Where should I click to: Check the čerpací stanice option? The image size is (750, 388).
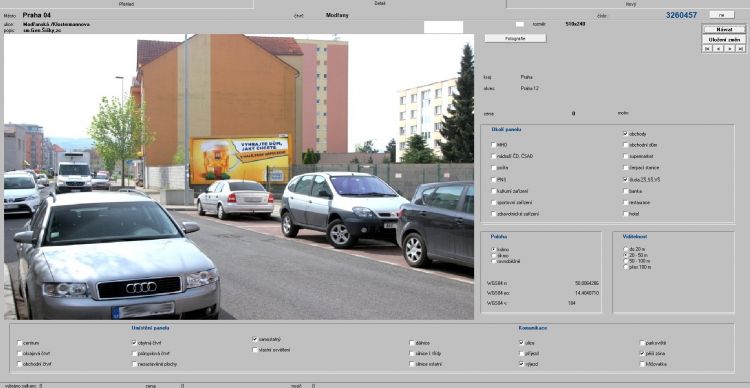pos(626,168)
